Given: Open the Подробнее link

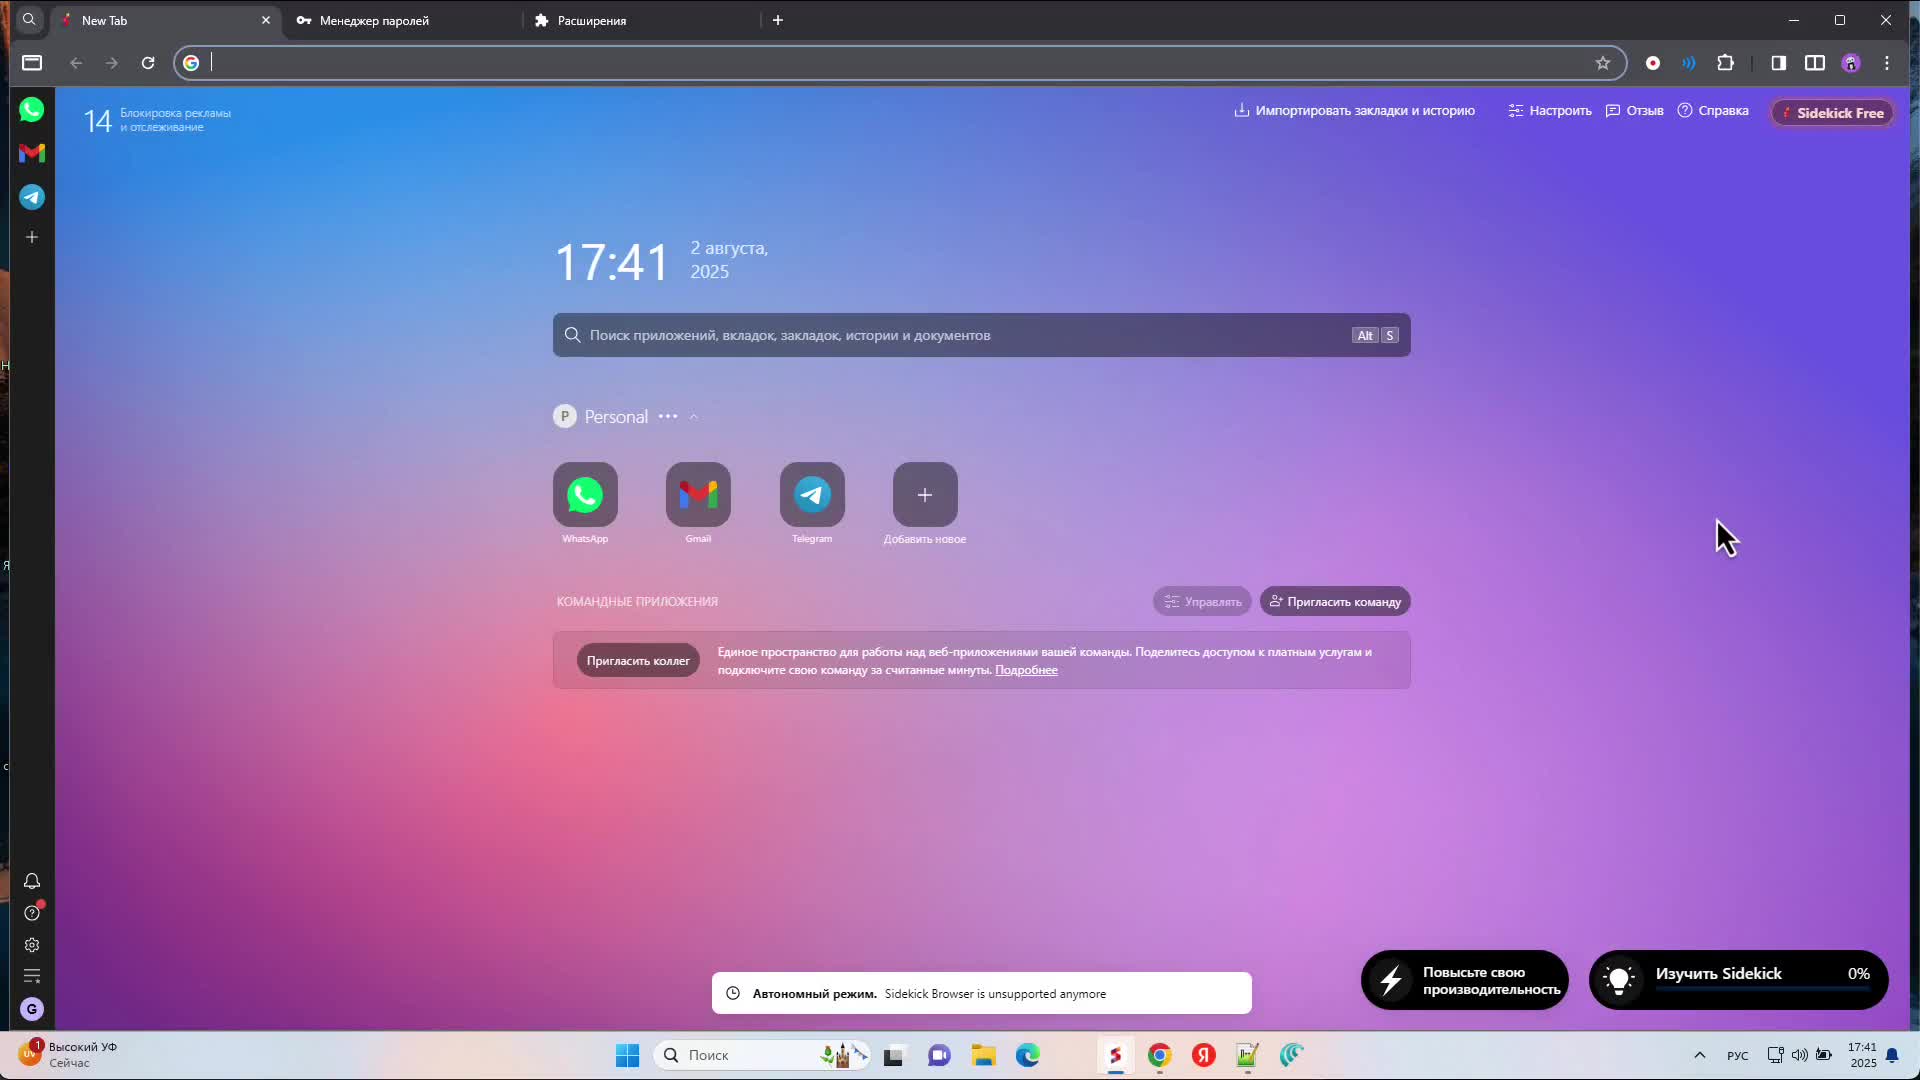Looking at the screenshot, I should coord(1026,670).
